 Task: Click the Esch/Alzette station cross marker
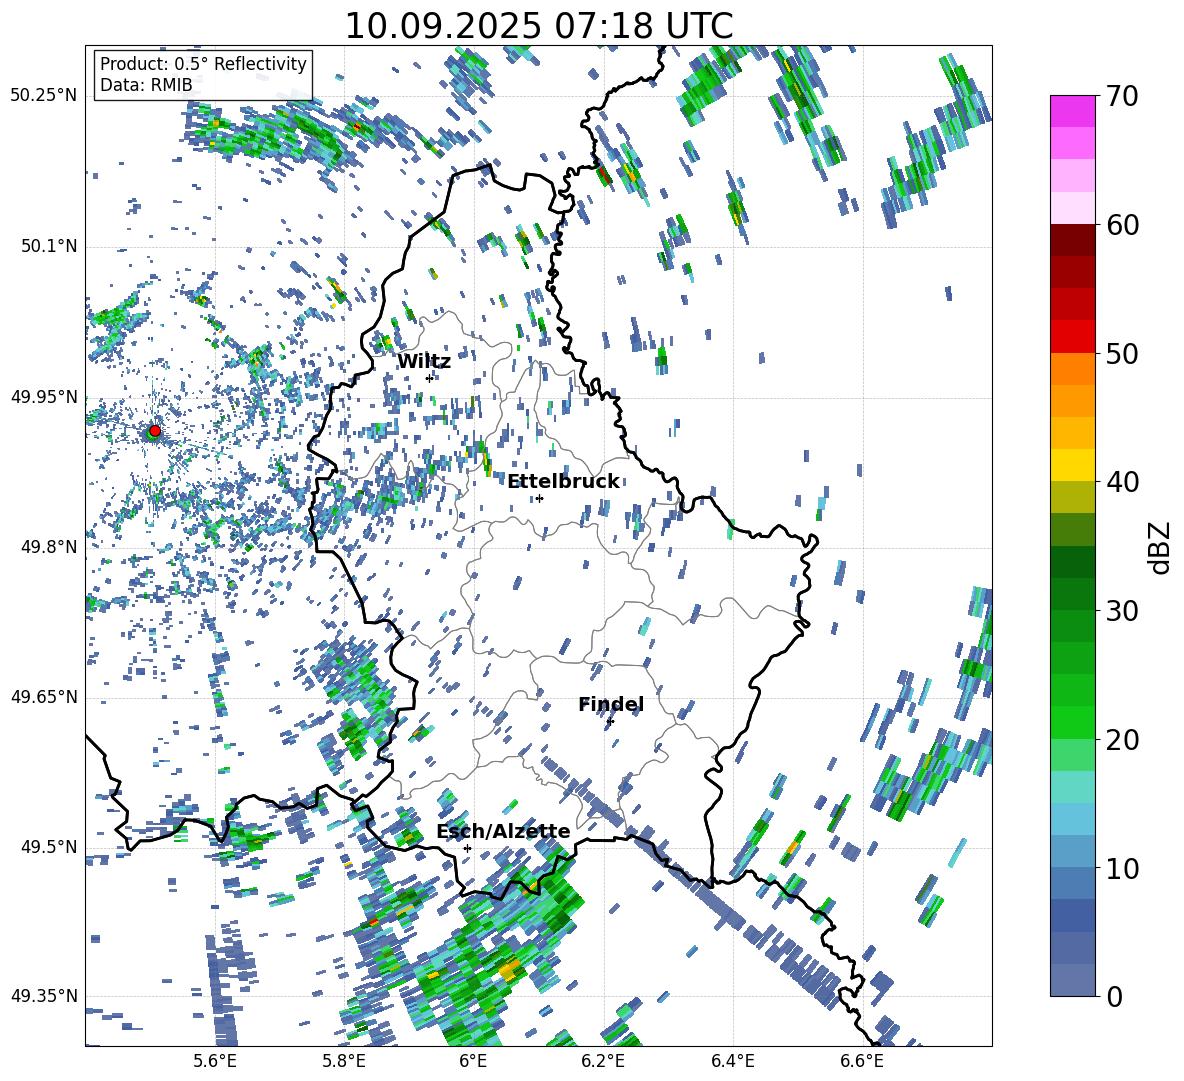click(x=467, y=848)
